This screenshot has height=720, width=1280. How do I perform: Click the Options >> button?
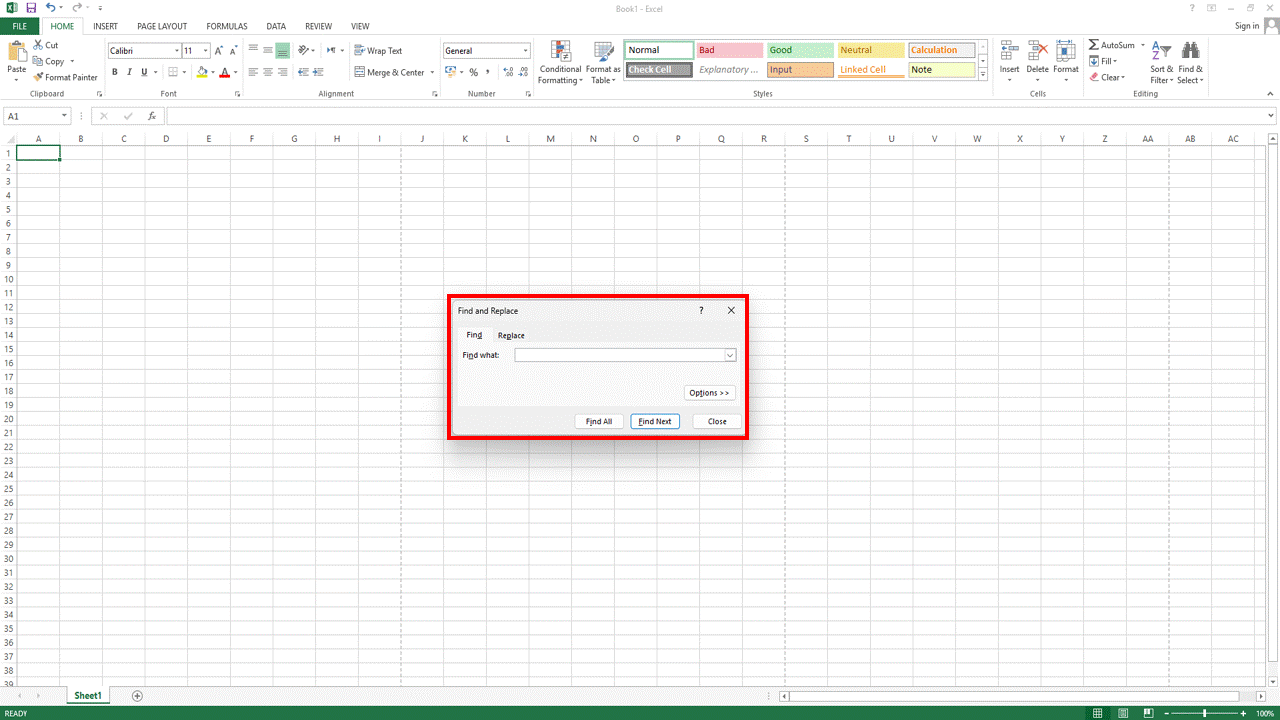[x=710, y=393]
